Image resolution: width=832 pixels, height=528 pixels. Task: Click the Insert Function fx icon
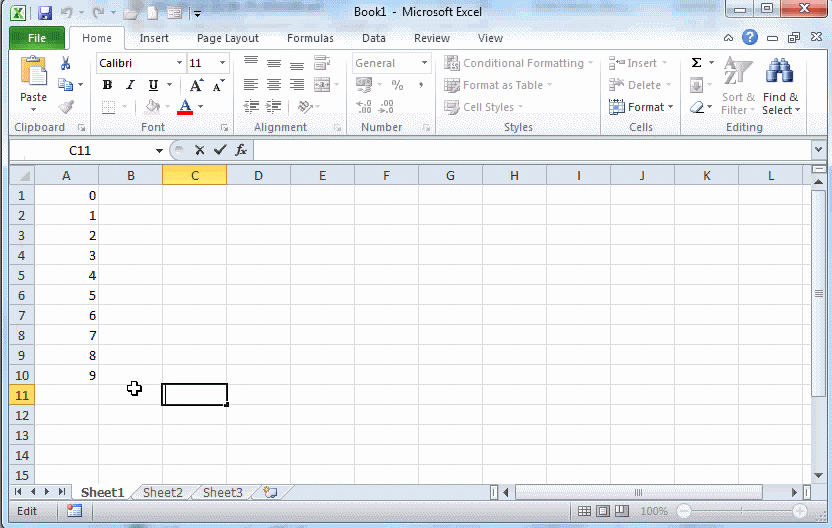(241, 150)
